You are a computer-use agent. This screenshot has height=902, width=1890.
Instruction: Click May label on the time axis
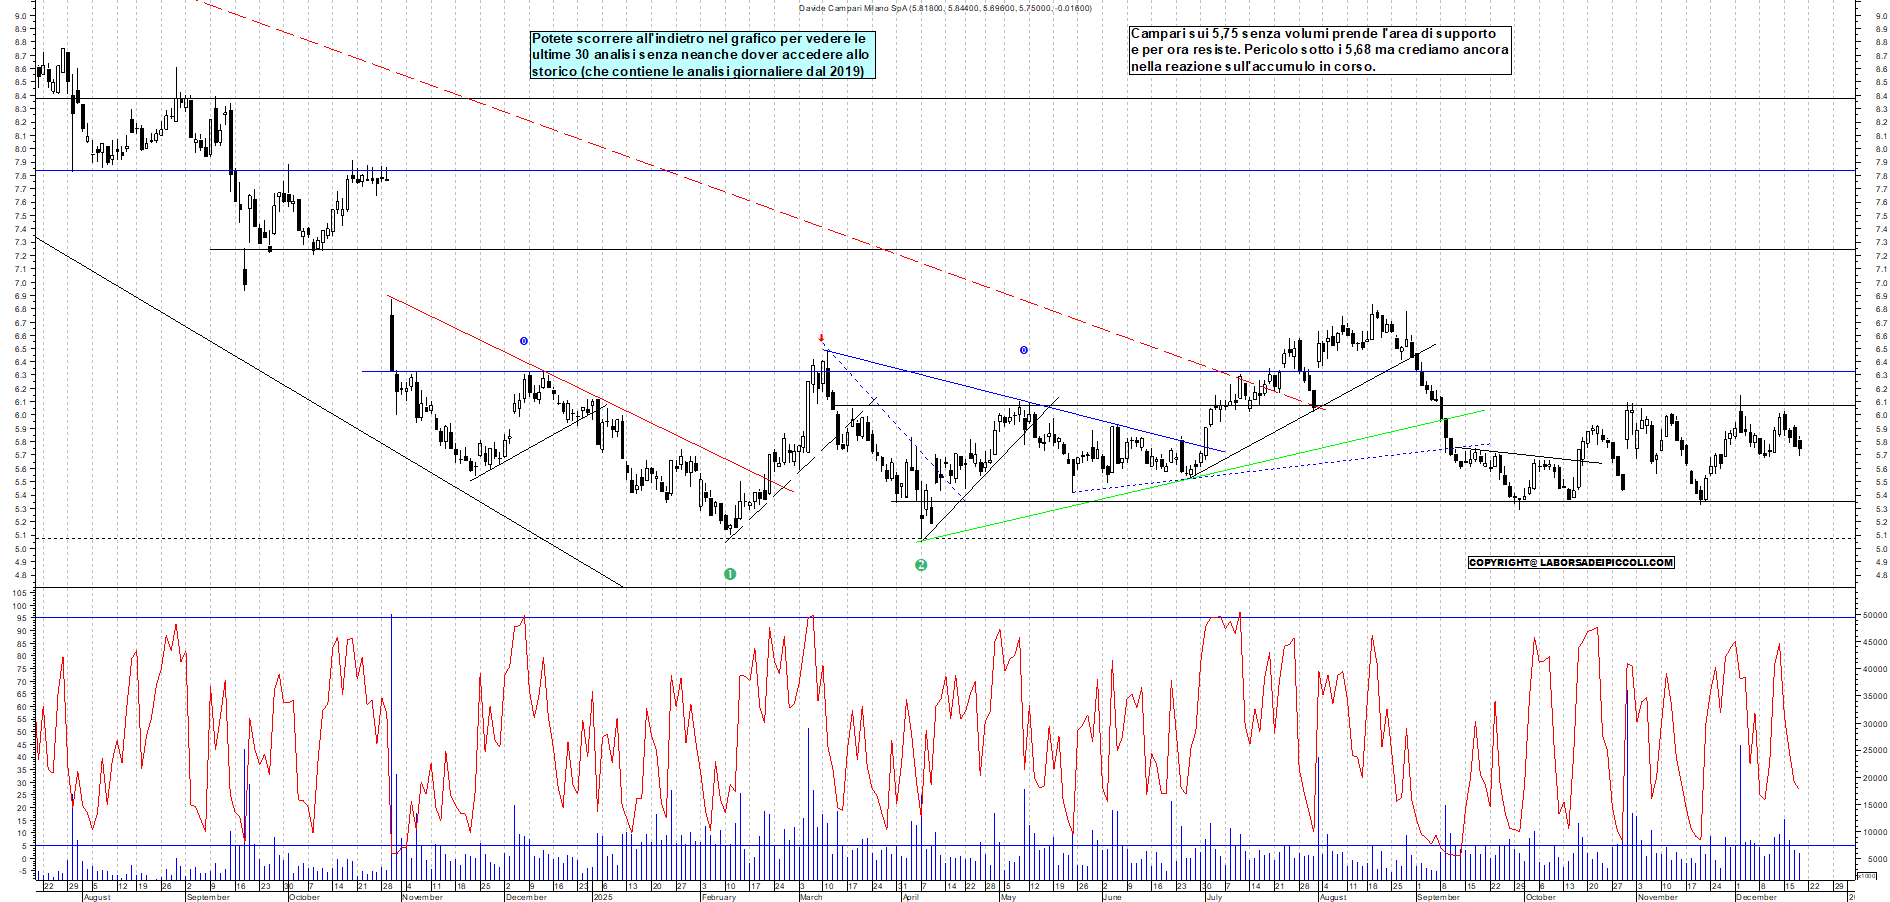point(1008,897)
